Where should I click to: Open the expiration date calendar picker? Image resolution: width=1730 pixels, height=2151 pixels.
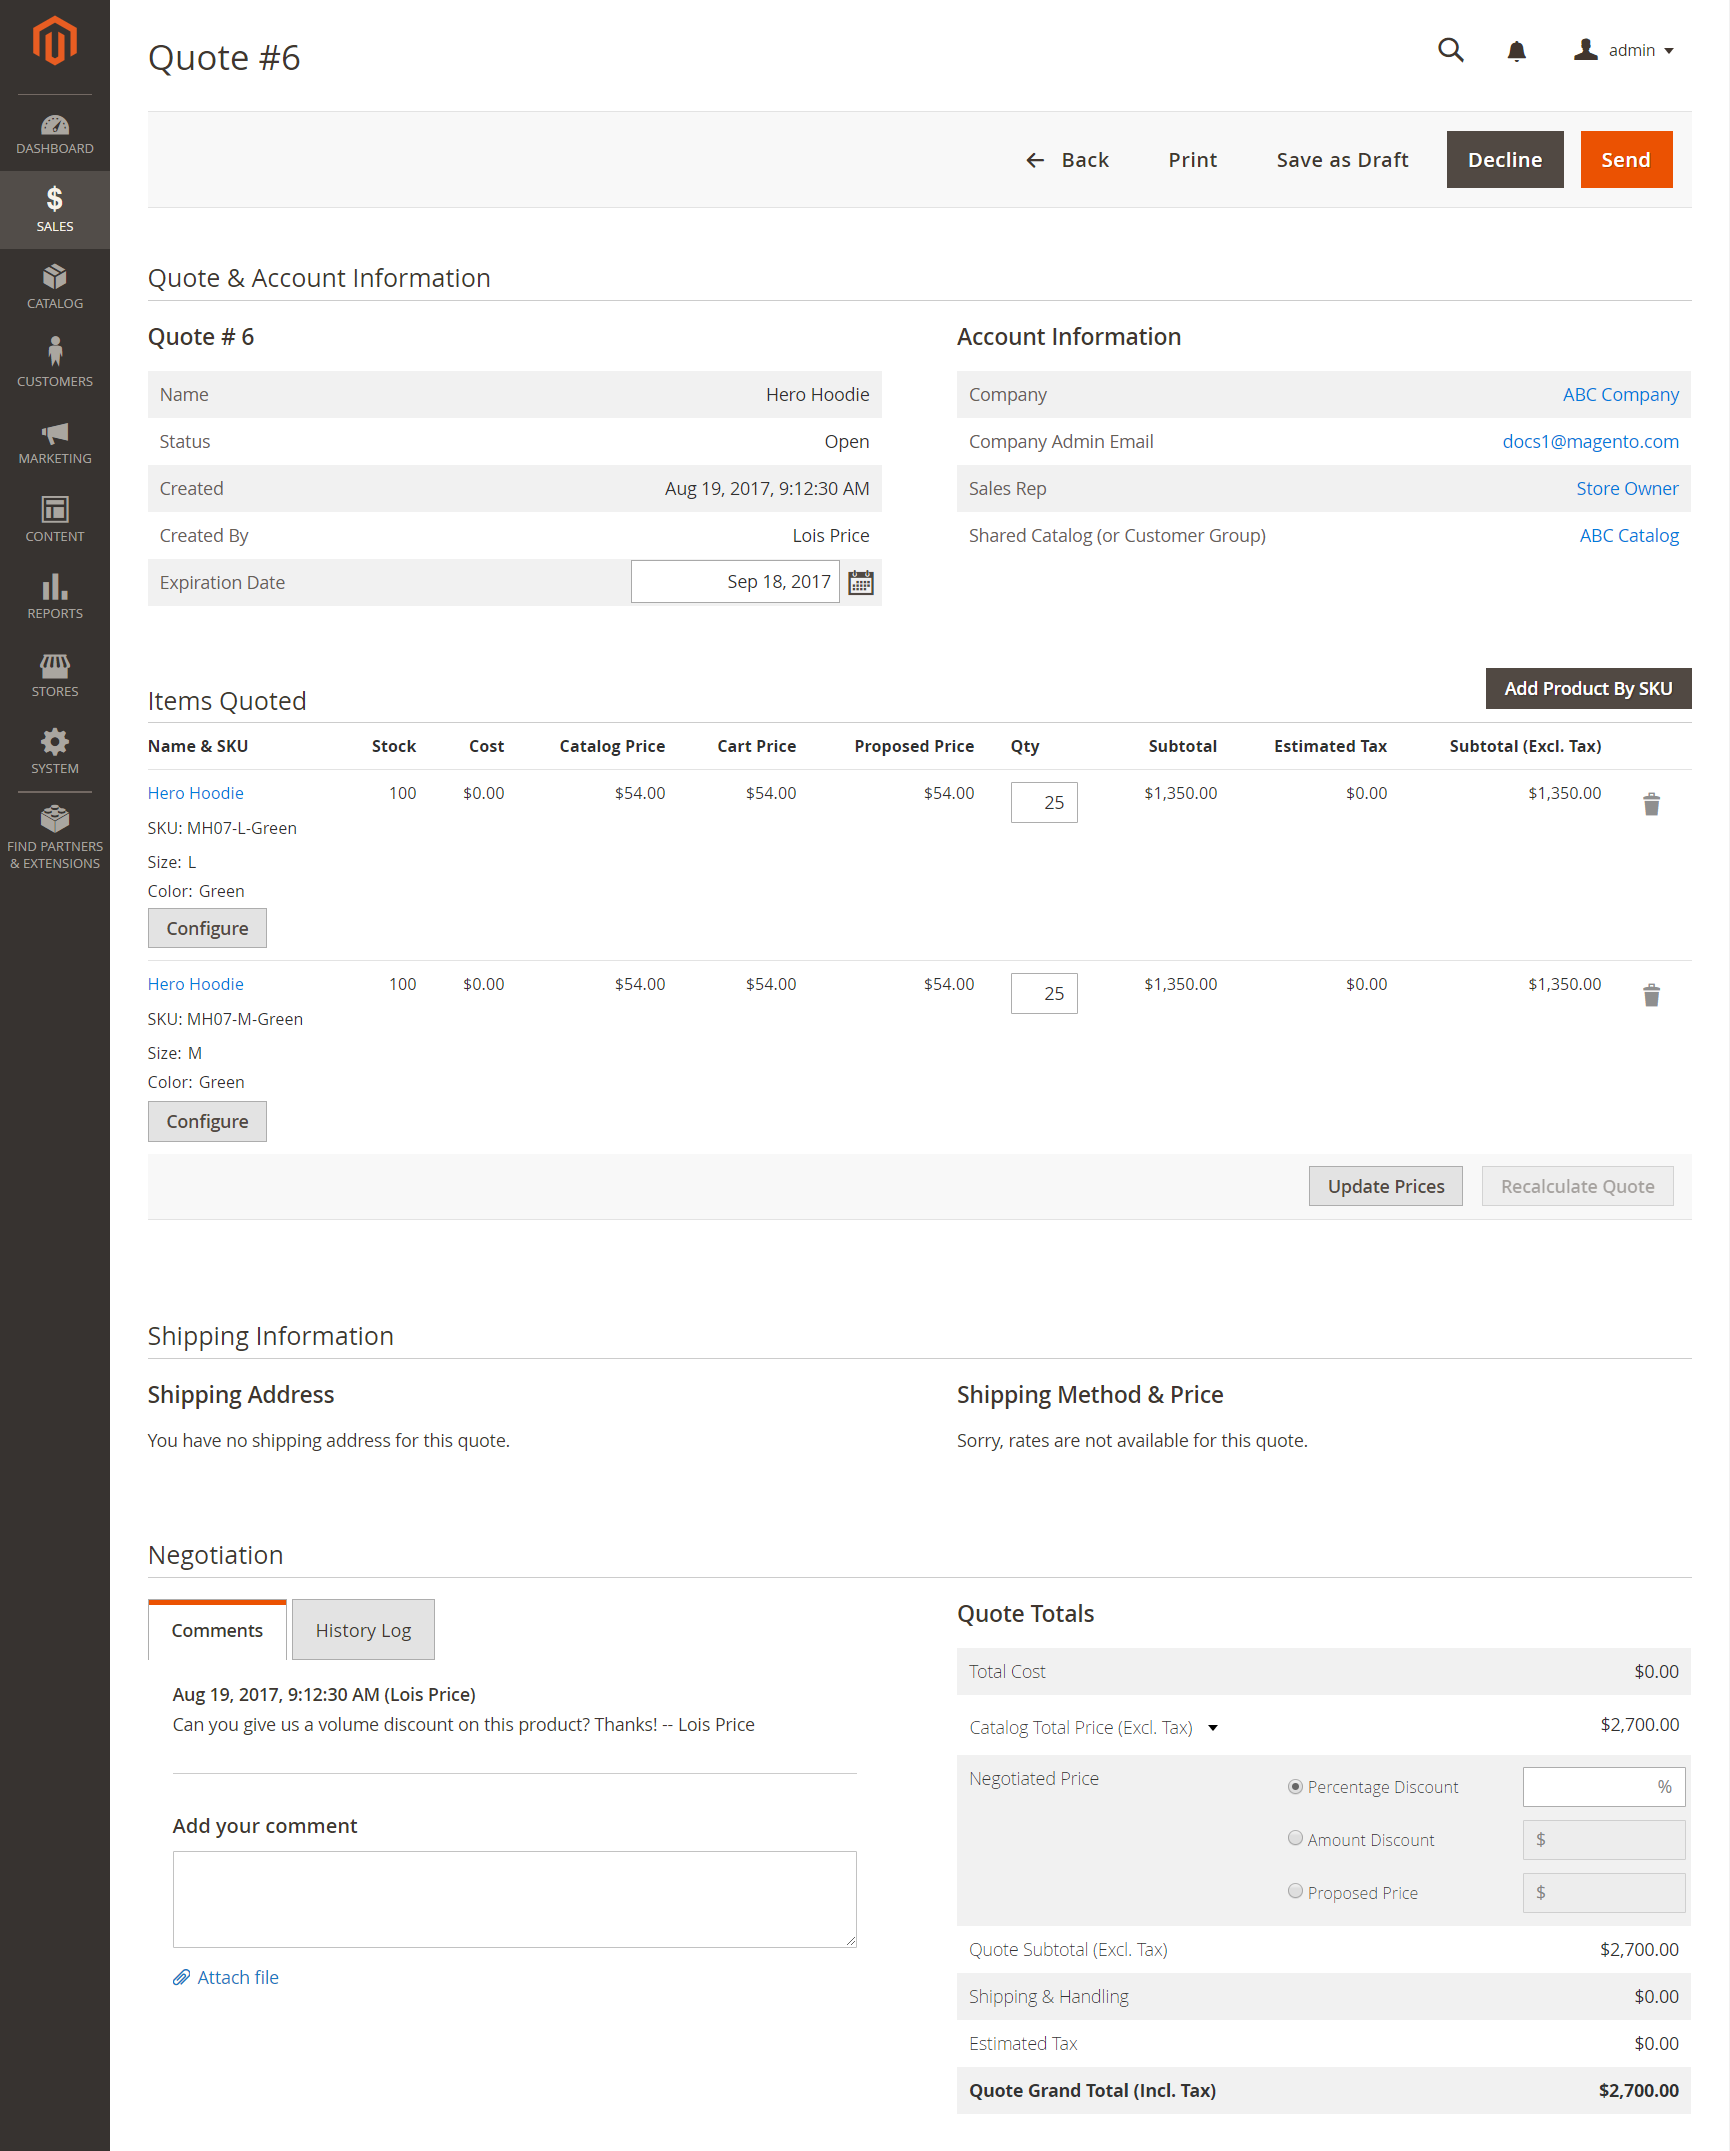pyautogui.click(x=861, y=583)
